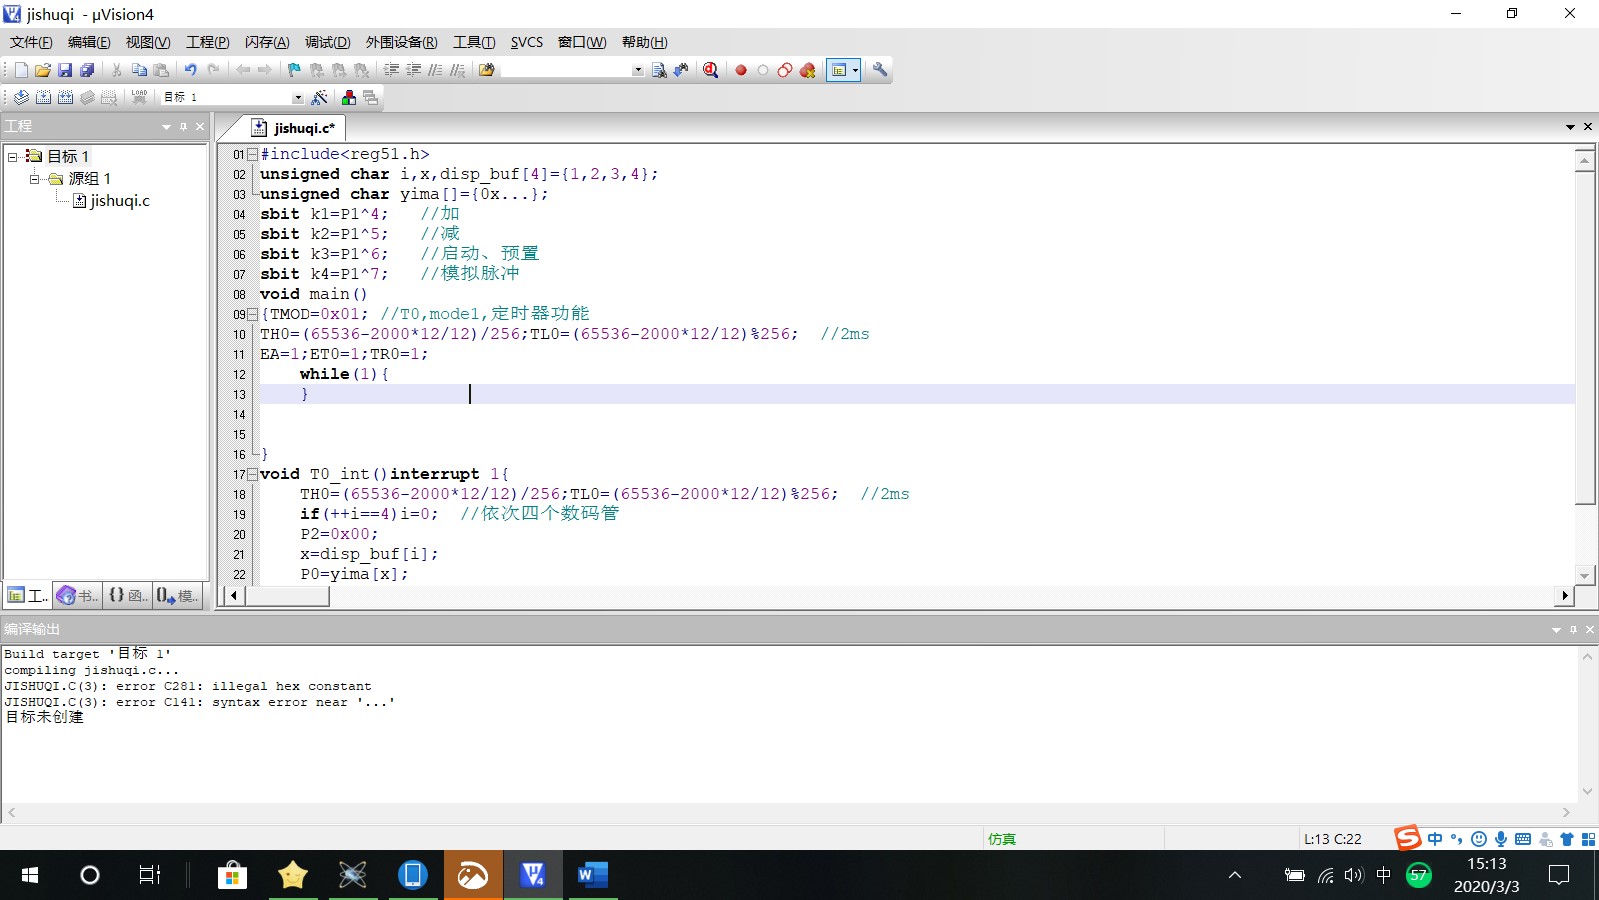Viewport: 1599px width, 900px height.
Task: Create a new file with toolbar icon
Action: click(x=21, y=70)
